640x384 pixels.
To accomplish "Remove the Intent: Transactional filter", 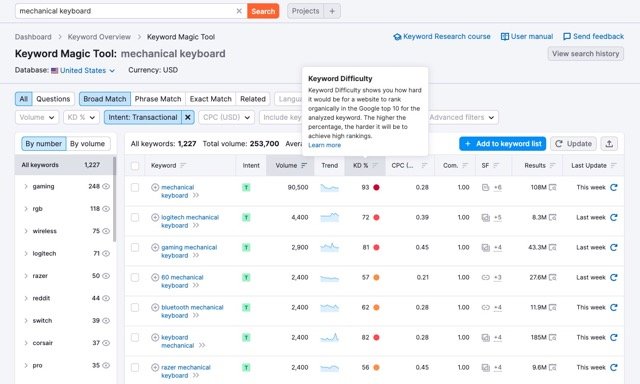I will click(188, 118).
